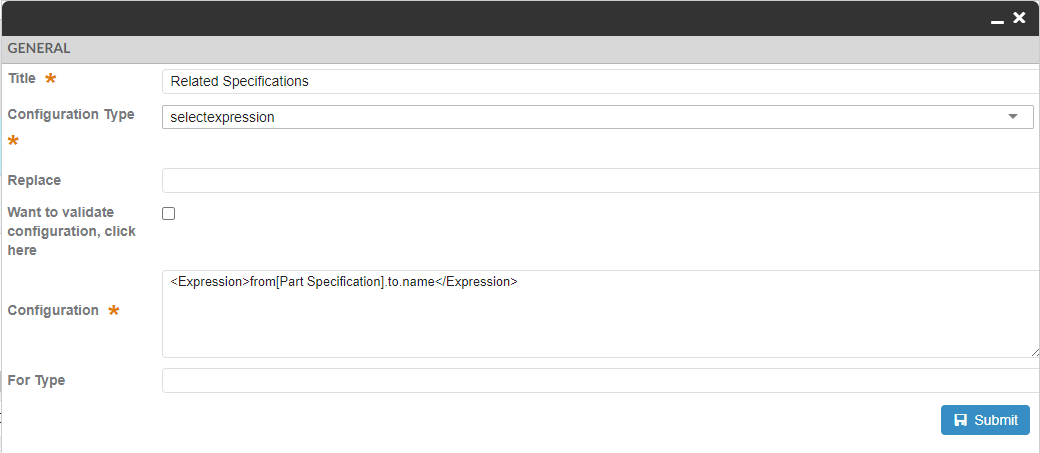Screen dimensions: 1040x453
Task: Click the 'Want to validate configuration' label
Action: pos(71,231)
